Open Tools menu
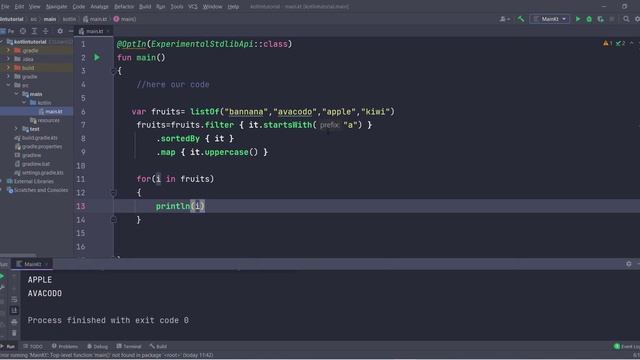The width and height of the screenshot is (640, 360). click(177, 7)
